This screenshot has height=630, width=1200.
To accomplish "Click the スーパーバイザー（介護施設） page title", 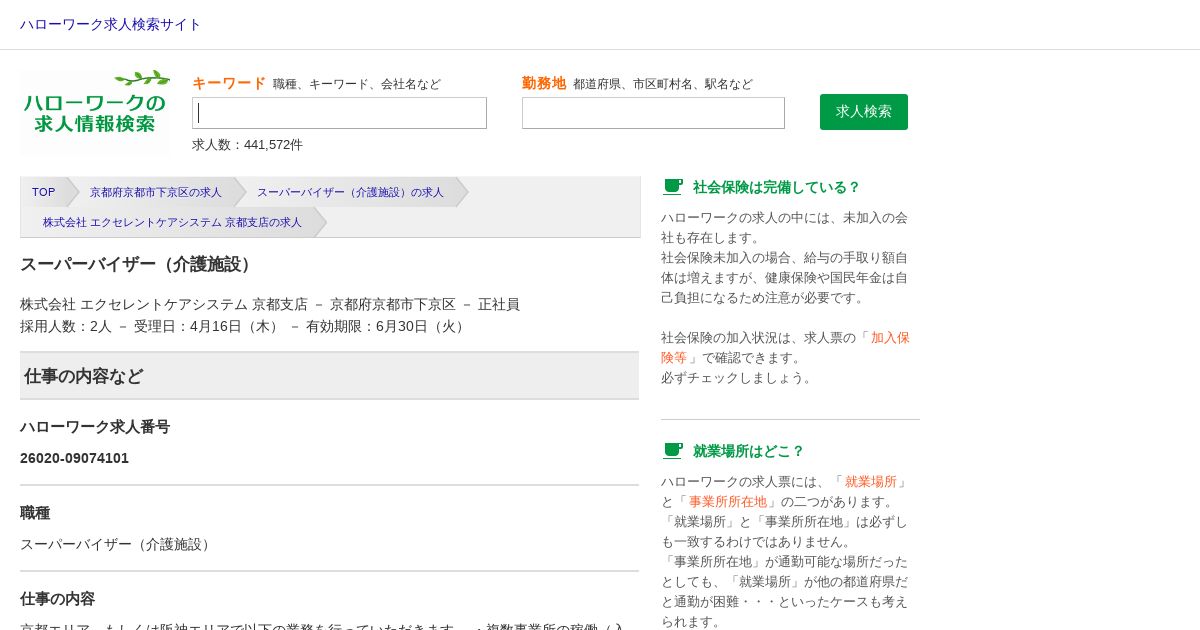I will pyautogui.click(x=138, y=264).
